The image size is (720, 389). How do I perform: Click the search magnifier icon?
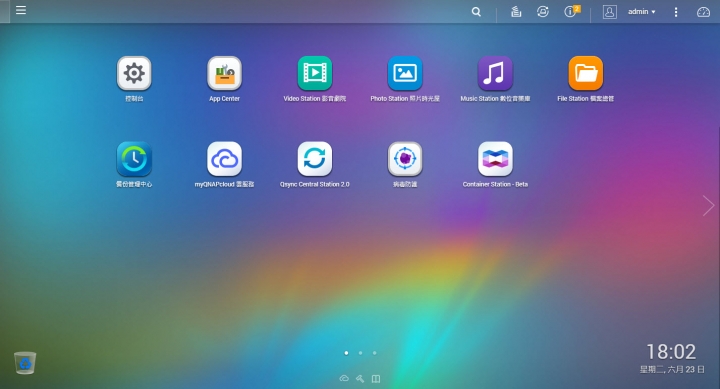[476, 12]
